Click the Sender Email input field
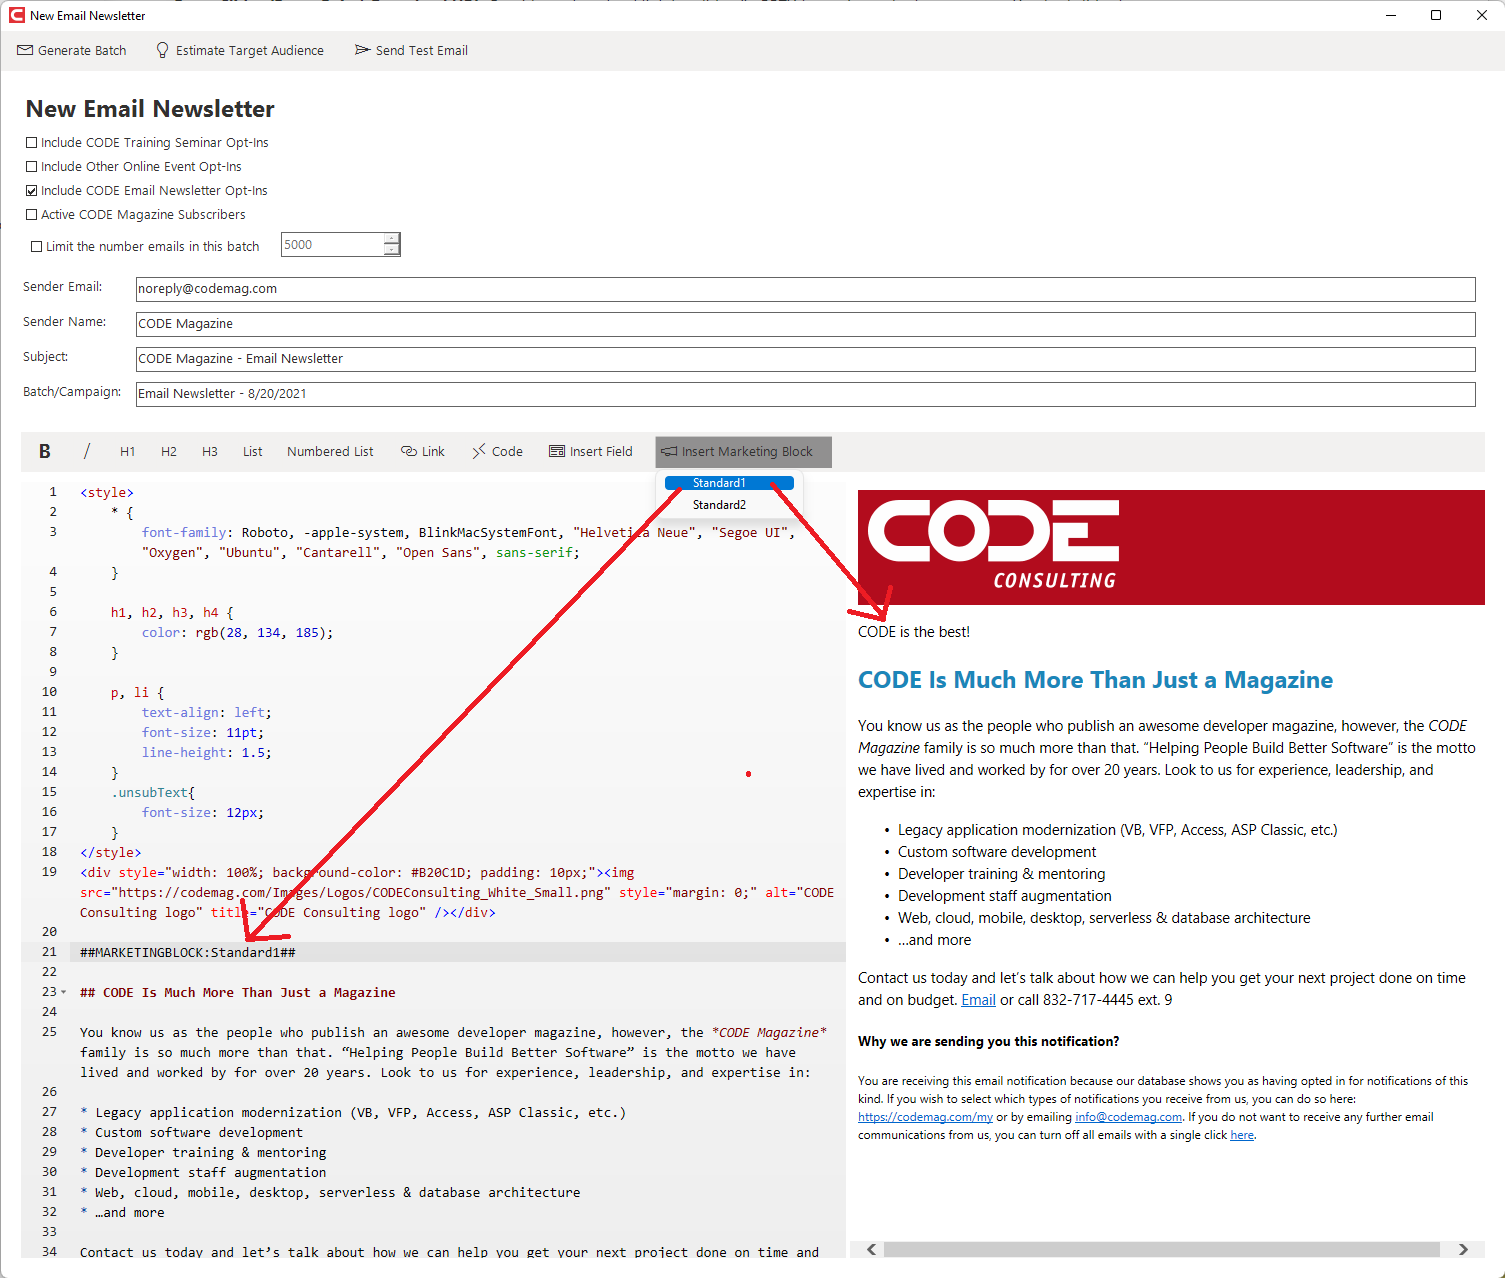The image size is (1505, 1278). pos(805,289)
